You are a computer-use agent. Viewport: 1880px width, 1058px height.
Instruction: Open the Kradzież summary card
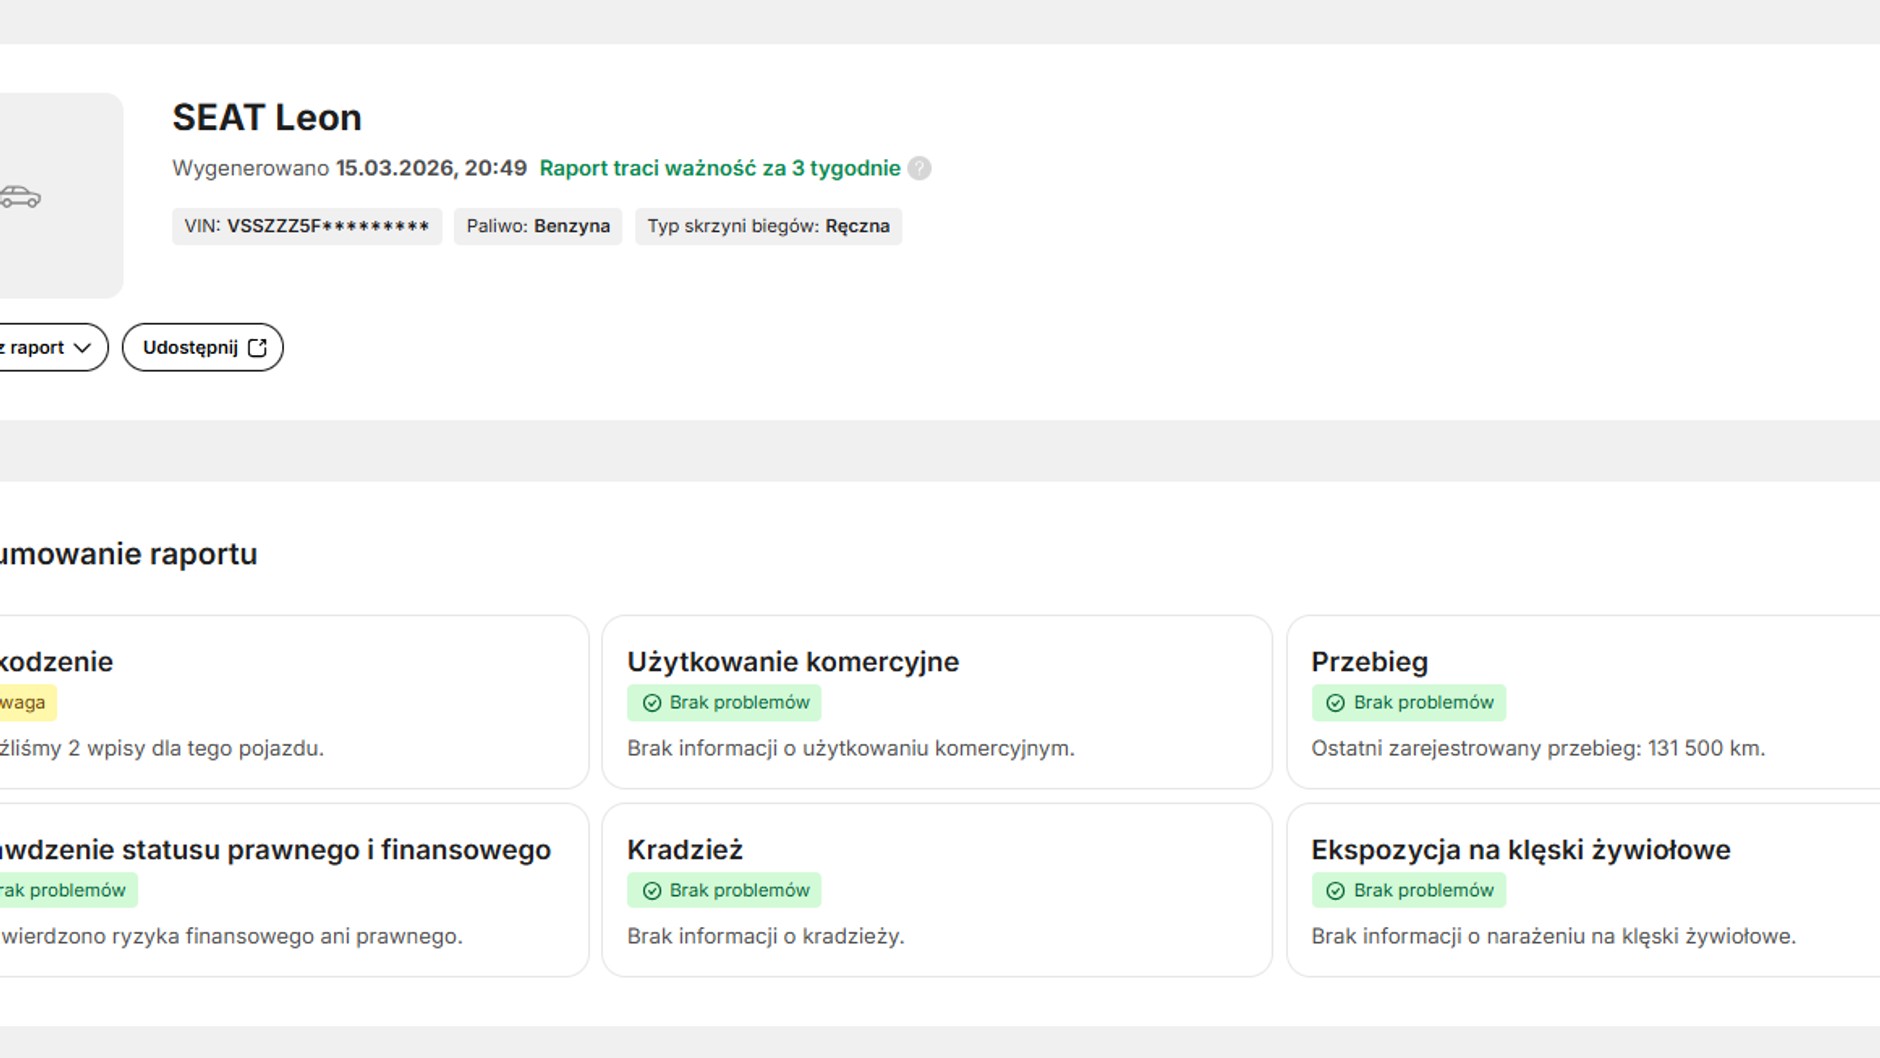[936, 889]
